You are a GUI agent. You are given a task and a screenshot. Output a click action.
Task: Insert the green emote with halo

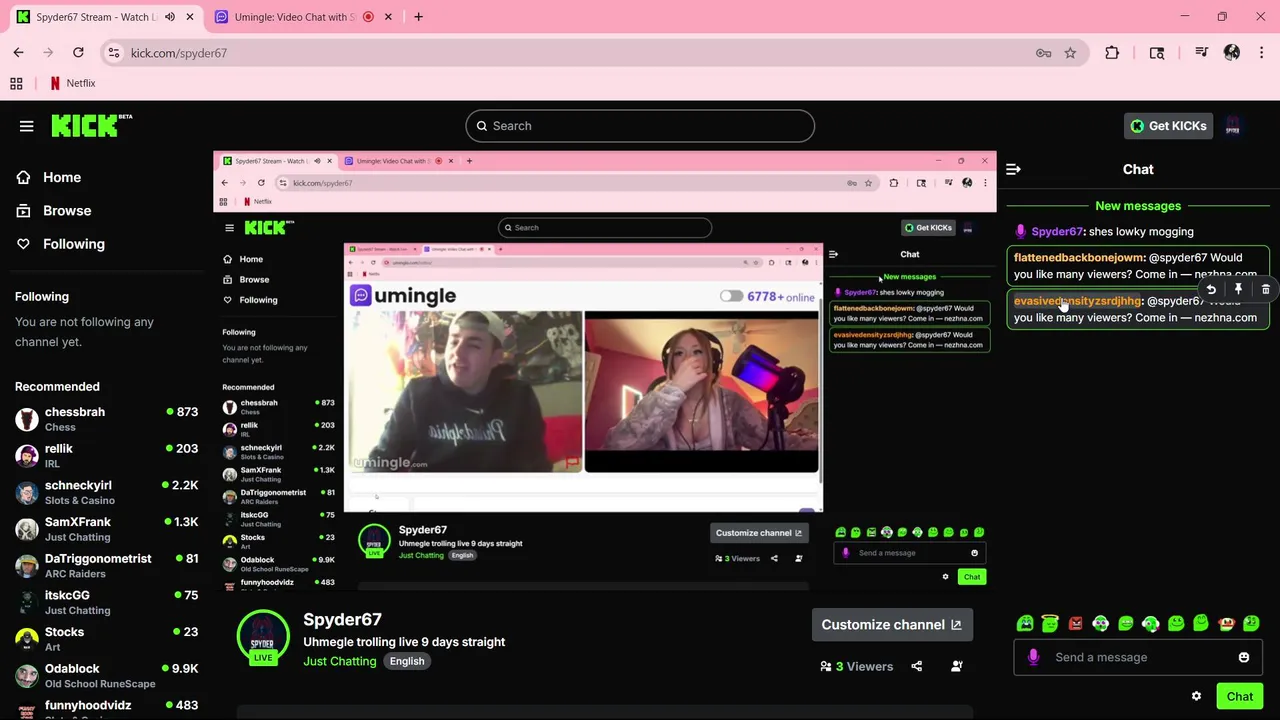coord(1050,623)
